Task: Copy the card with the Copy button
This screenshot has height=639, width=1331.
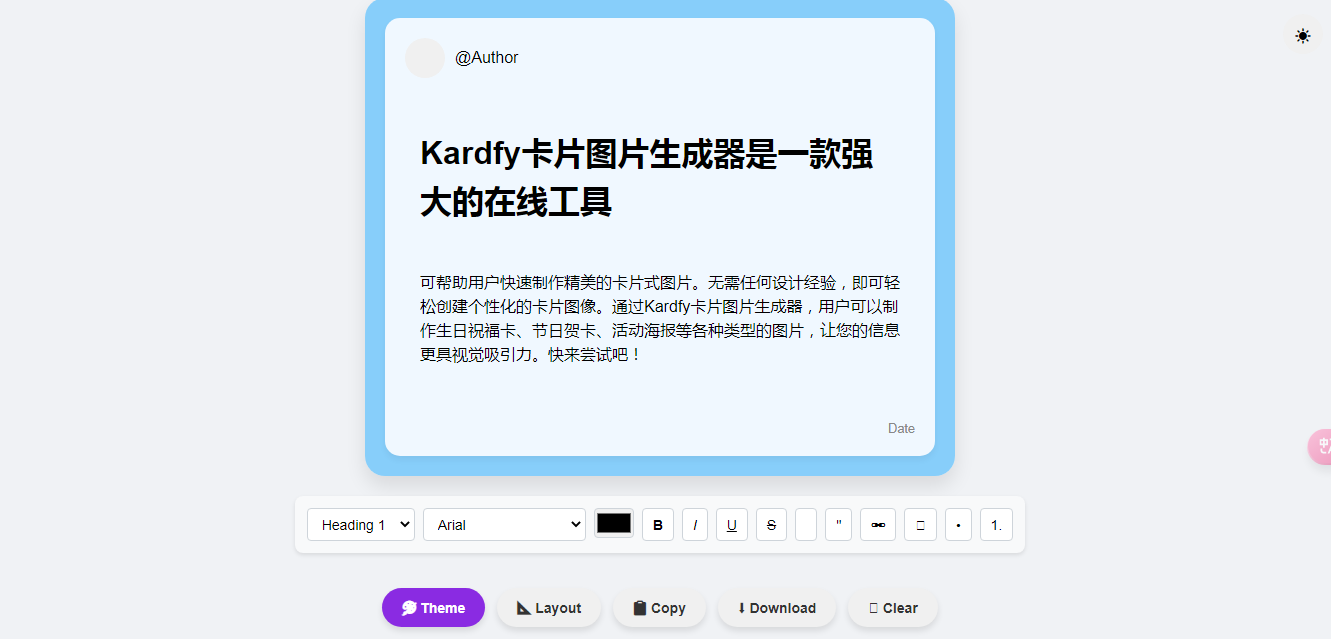Action: pos(659,607)
